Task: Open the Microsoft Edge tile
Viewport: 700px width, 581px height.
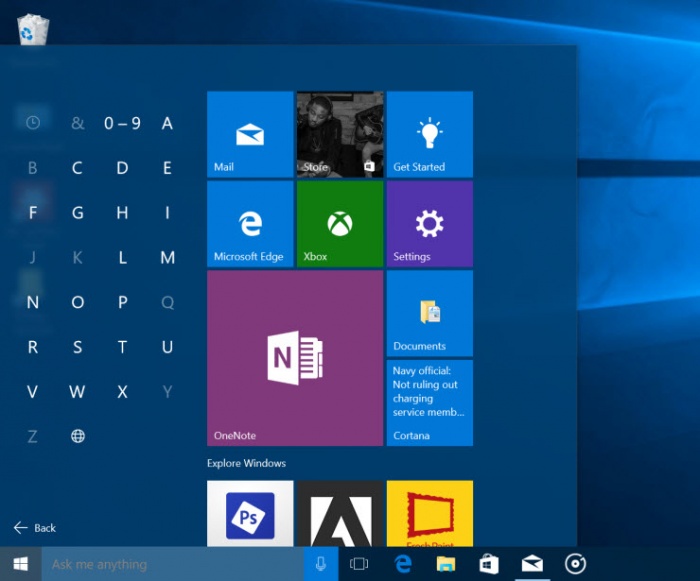Action: 249,224
